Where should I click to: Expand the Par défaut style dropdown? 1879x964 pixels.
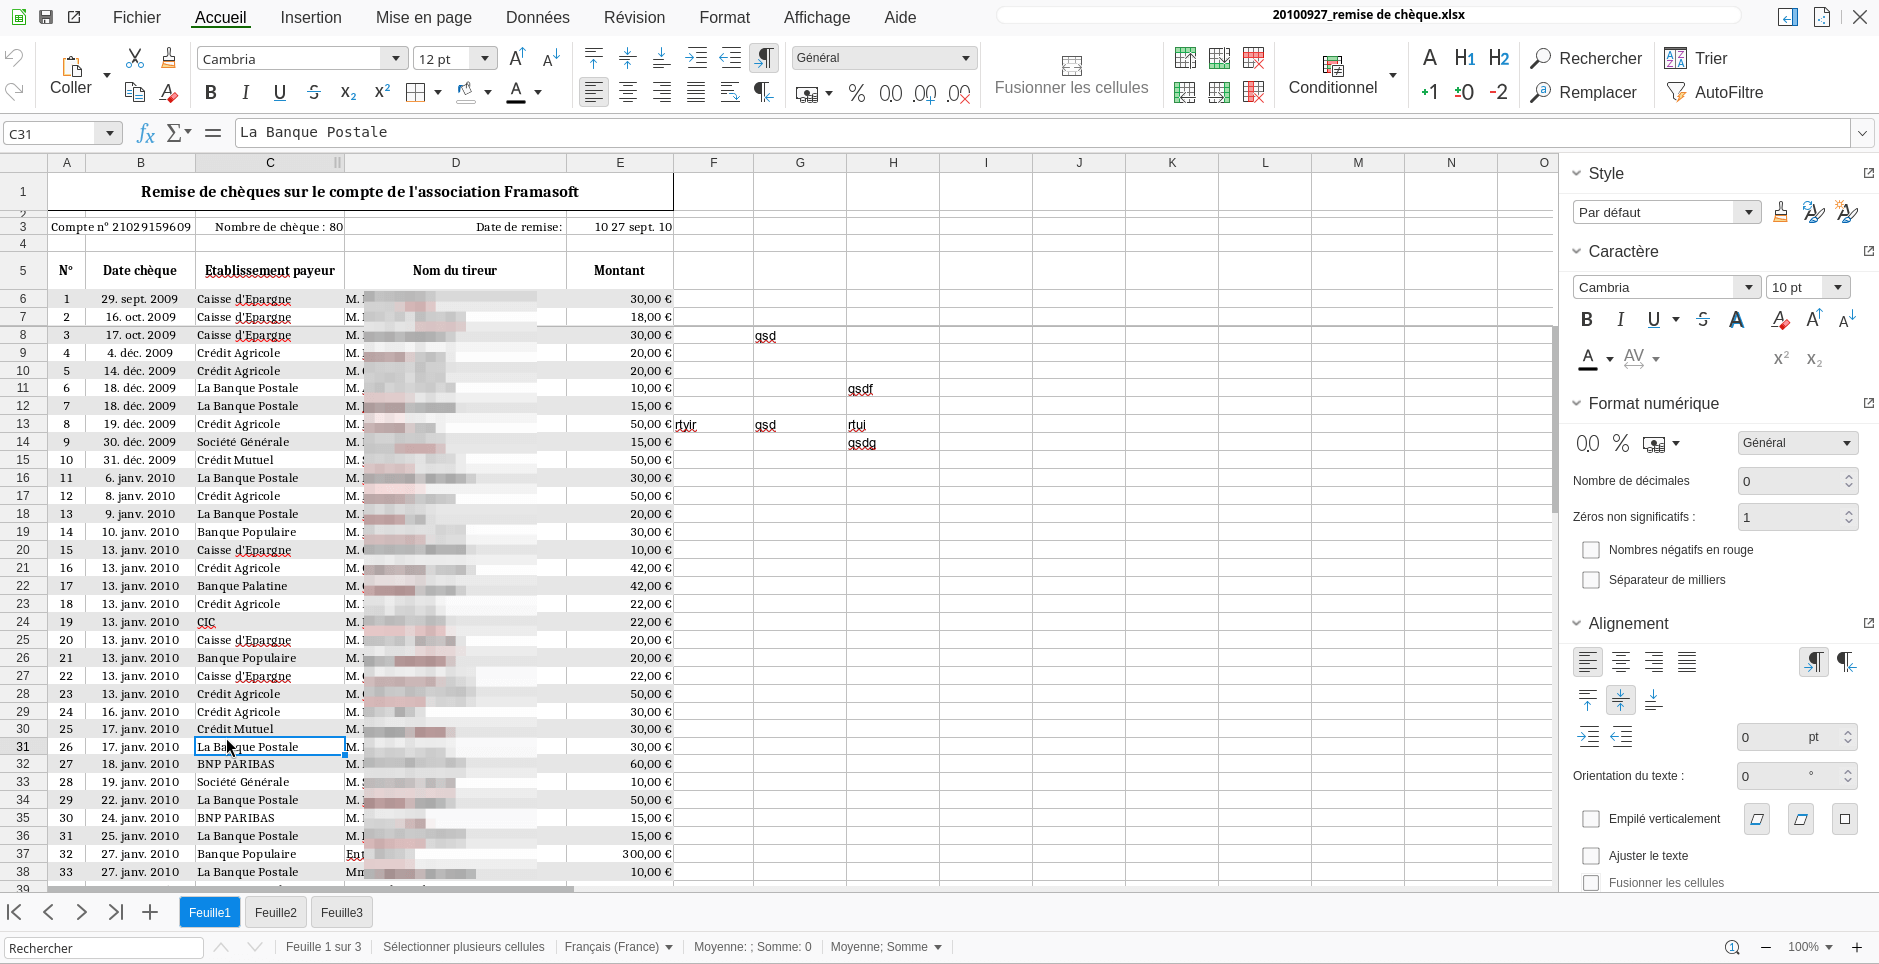[x=1748, y=212]
